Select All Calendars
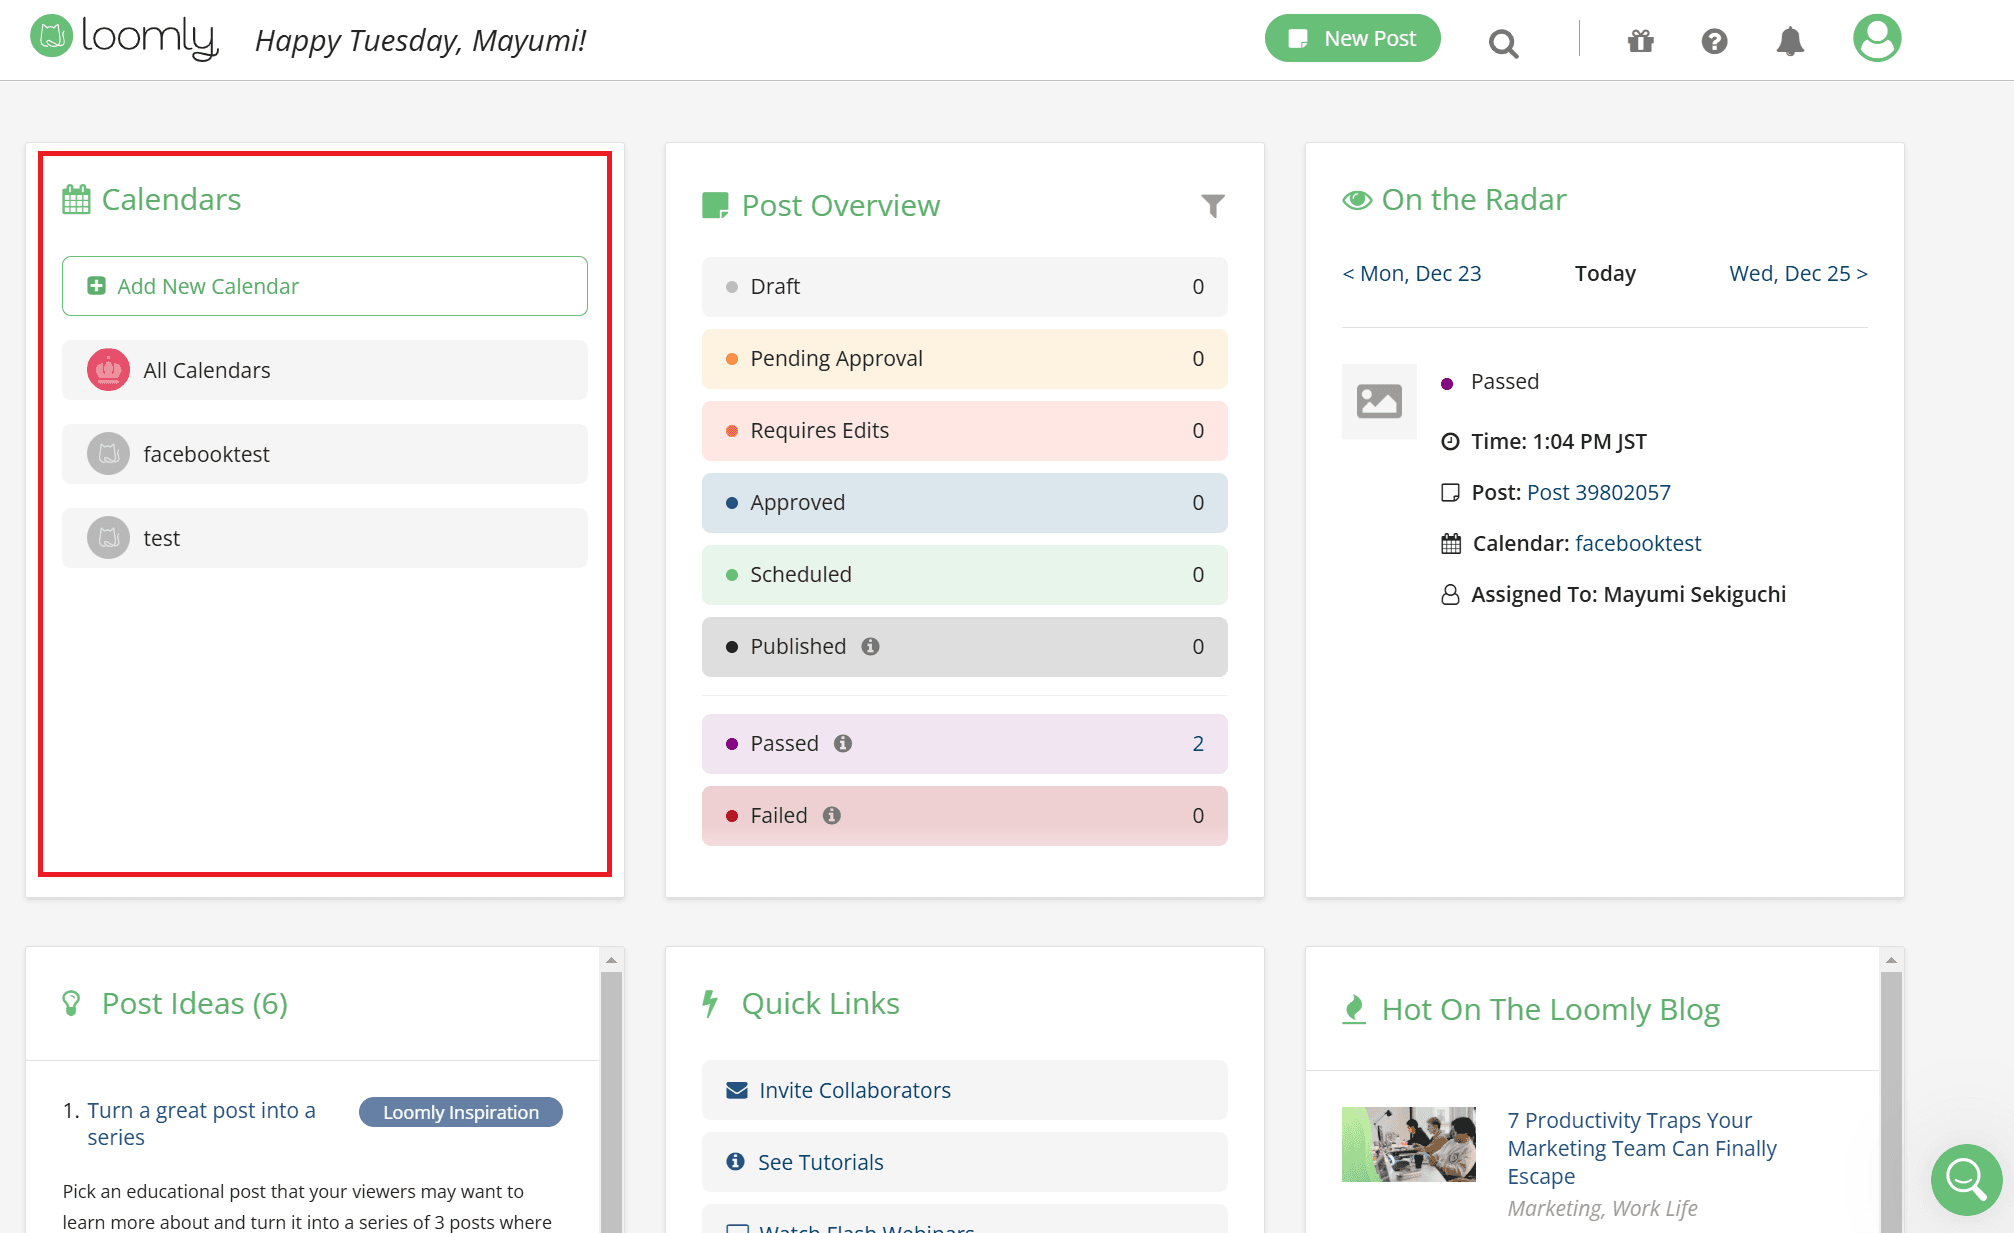Image resolution: width=2014 pixels, height=1233 pixels. [x=325, y=370]
